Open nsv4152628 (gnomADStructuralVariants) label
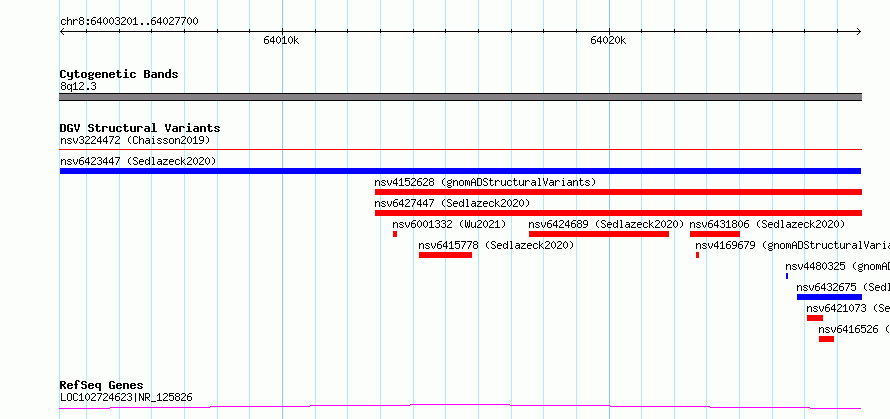The height and width of the screenshot is (419, 890). (x=485, y=182)
